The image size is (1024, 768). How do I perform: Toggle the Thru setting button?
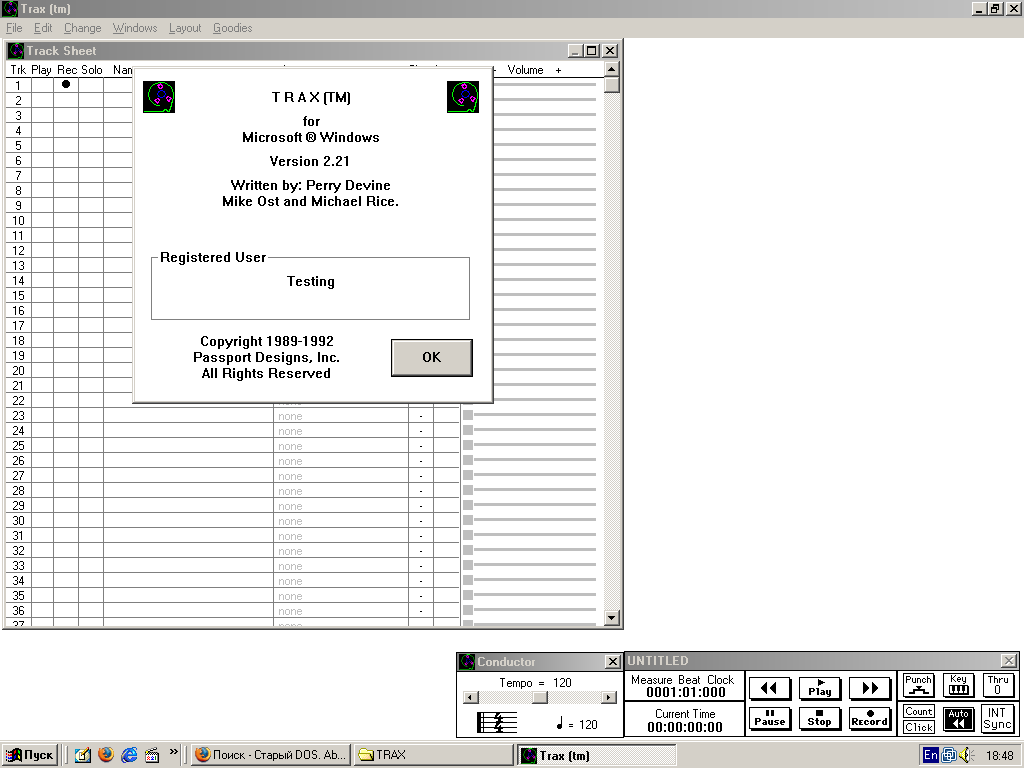click(997, 685)
